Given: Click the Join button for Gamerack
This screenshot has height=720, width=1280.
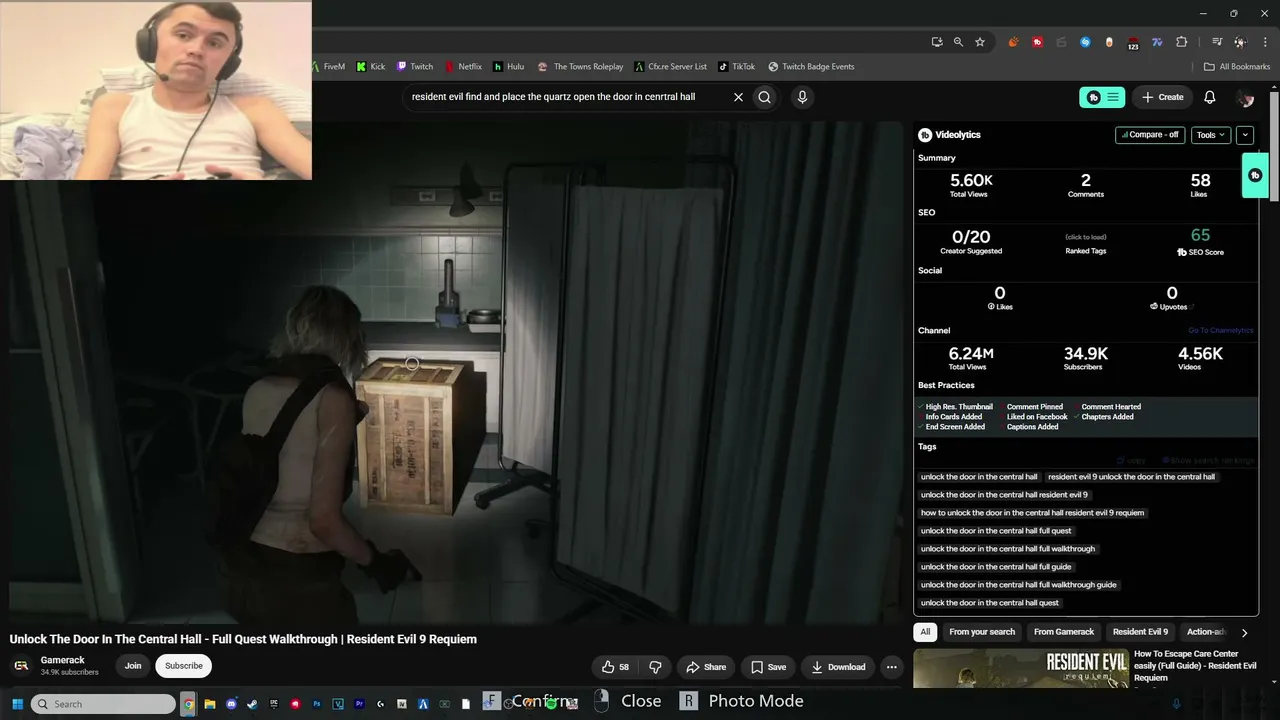Looking at the screenshot, I should (x=133, y=666).
